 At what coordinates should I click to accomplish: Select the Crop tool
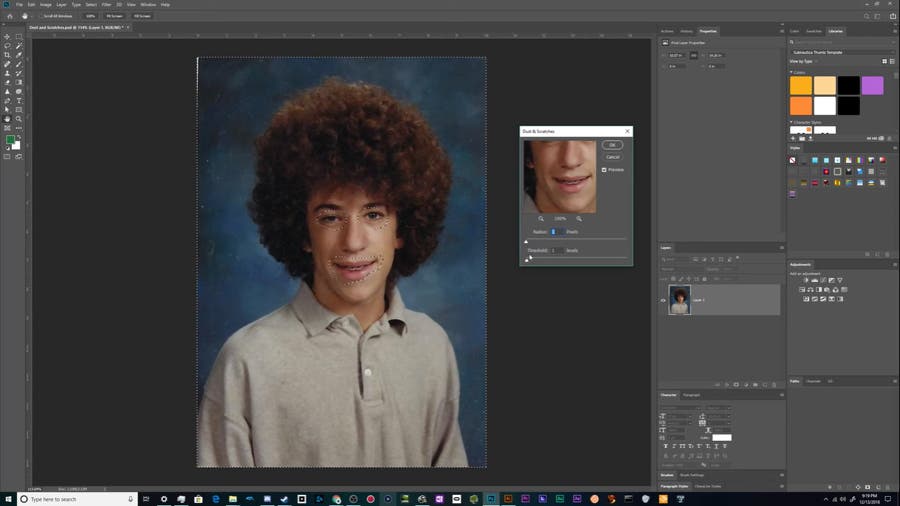click(x=7, y=55)
